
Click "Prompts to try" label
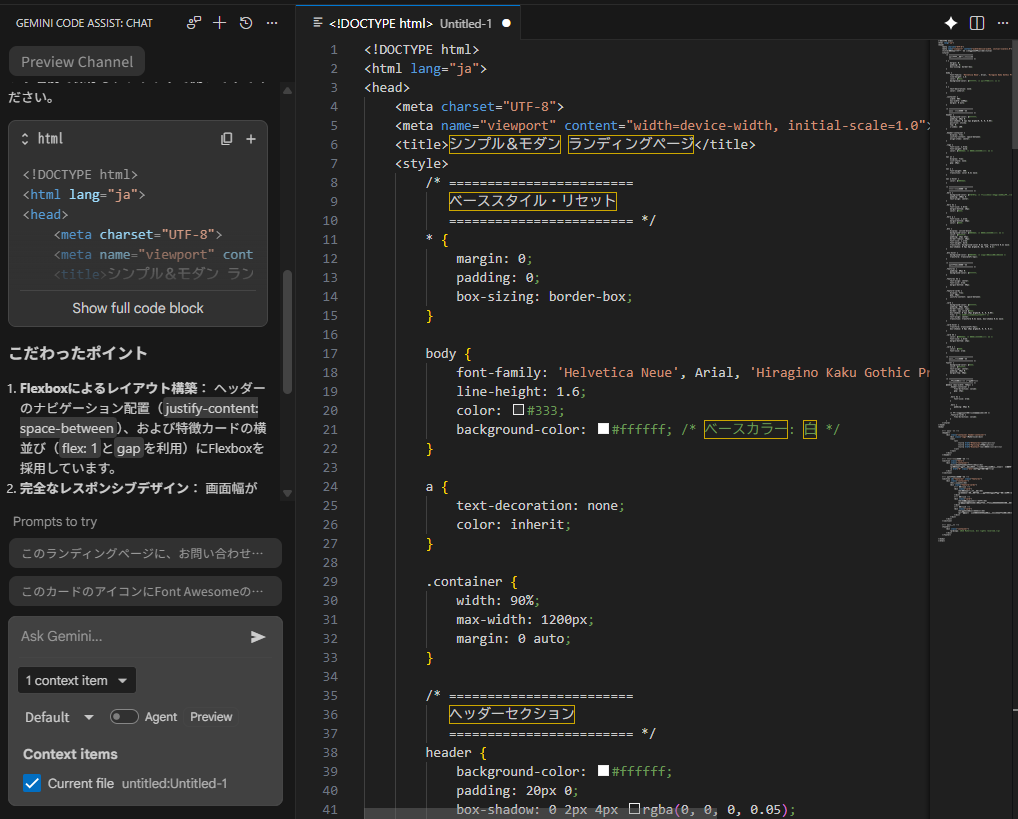tap(55, 522)
